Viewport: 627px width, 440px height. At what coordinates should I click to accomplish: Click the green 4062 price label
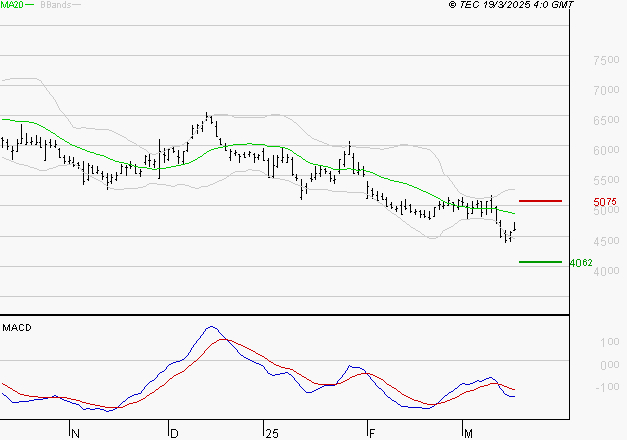[581, 263]
